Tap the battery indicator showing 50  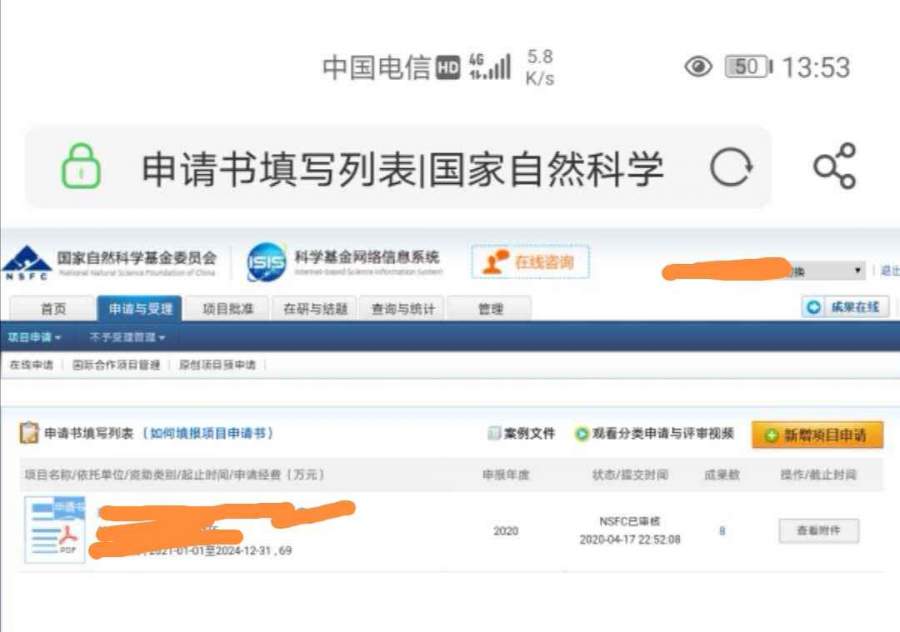(748, 67)
